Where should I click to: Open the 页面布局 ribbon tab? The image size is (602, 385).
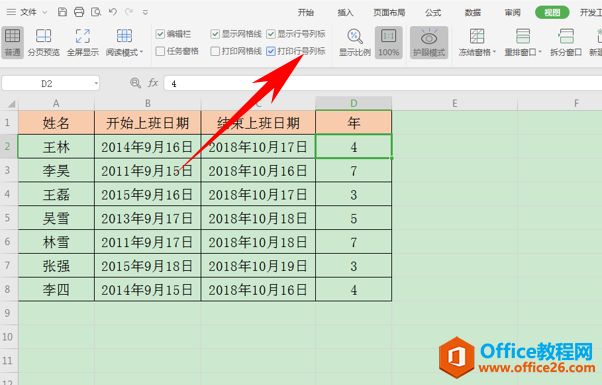[389, 13]
